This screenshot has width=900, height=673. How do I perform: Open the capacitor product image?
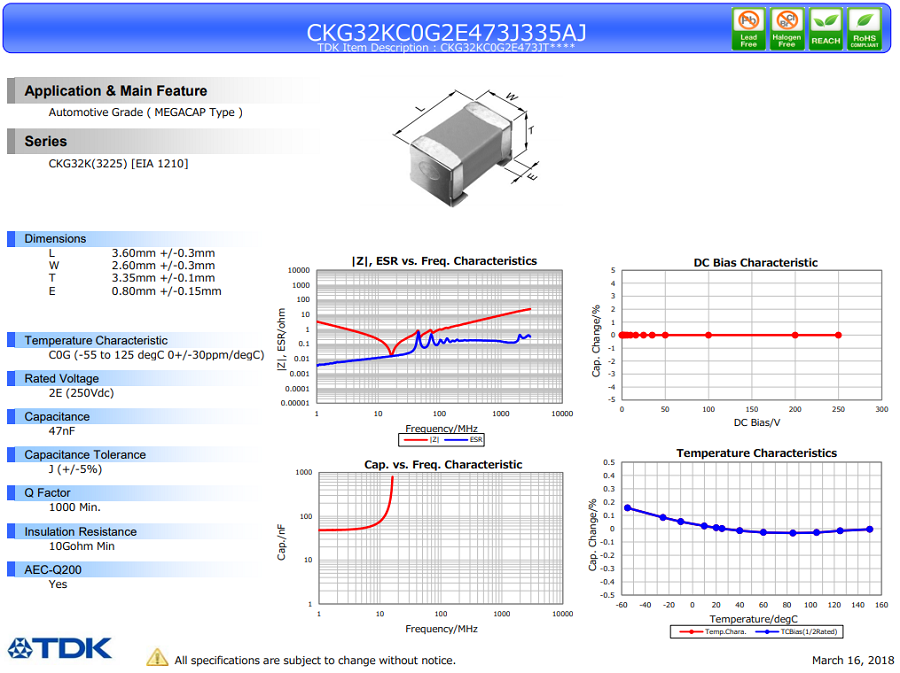click(466, 147)
